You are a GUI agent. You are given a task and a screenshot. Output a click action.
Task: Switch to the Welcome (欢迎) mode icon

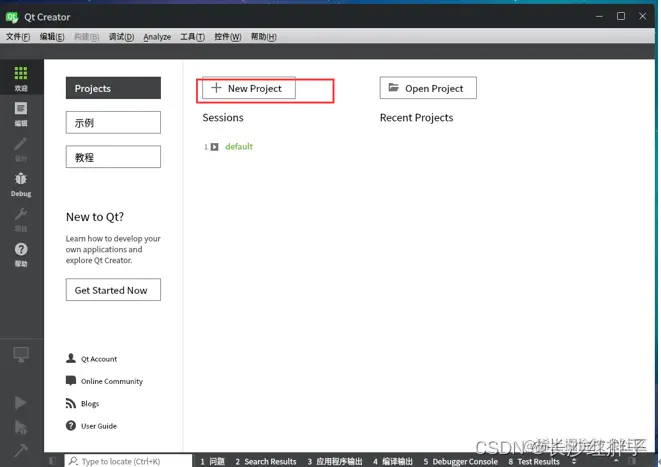tap(21, 73)
